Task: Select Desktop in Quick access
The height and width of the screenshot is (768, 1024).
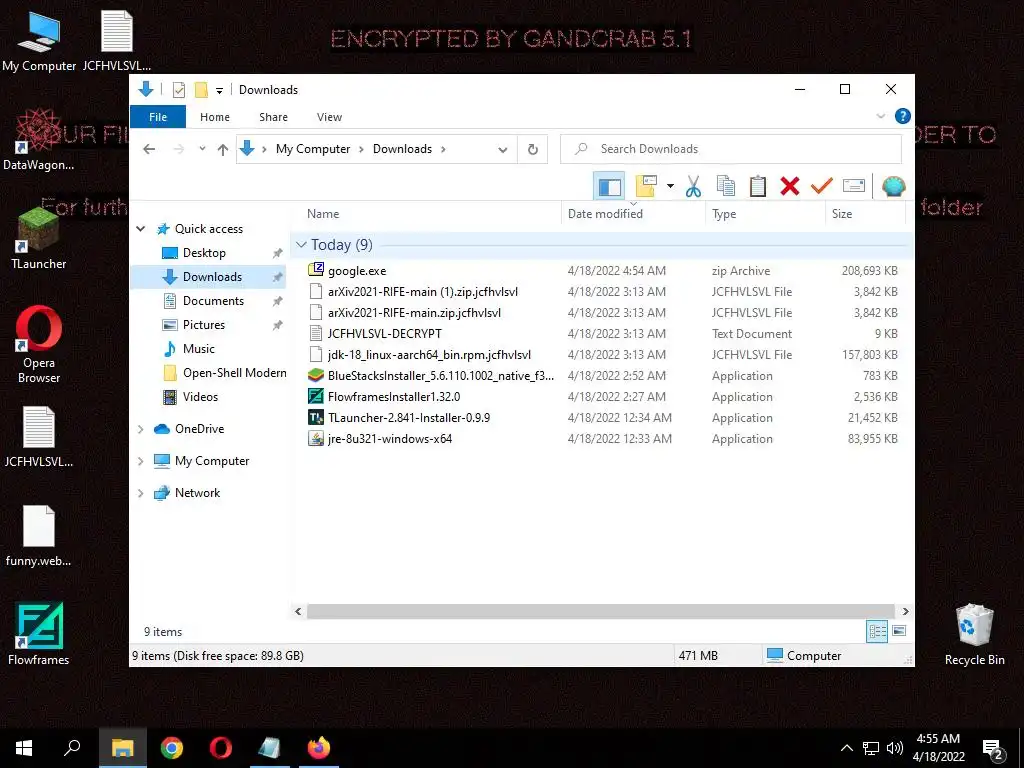Action: pos(204,253)
